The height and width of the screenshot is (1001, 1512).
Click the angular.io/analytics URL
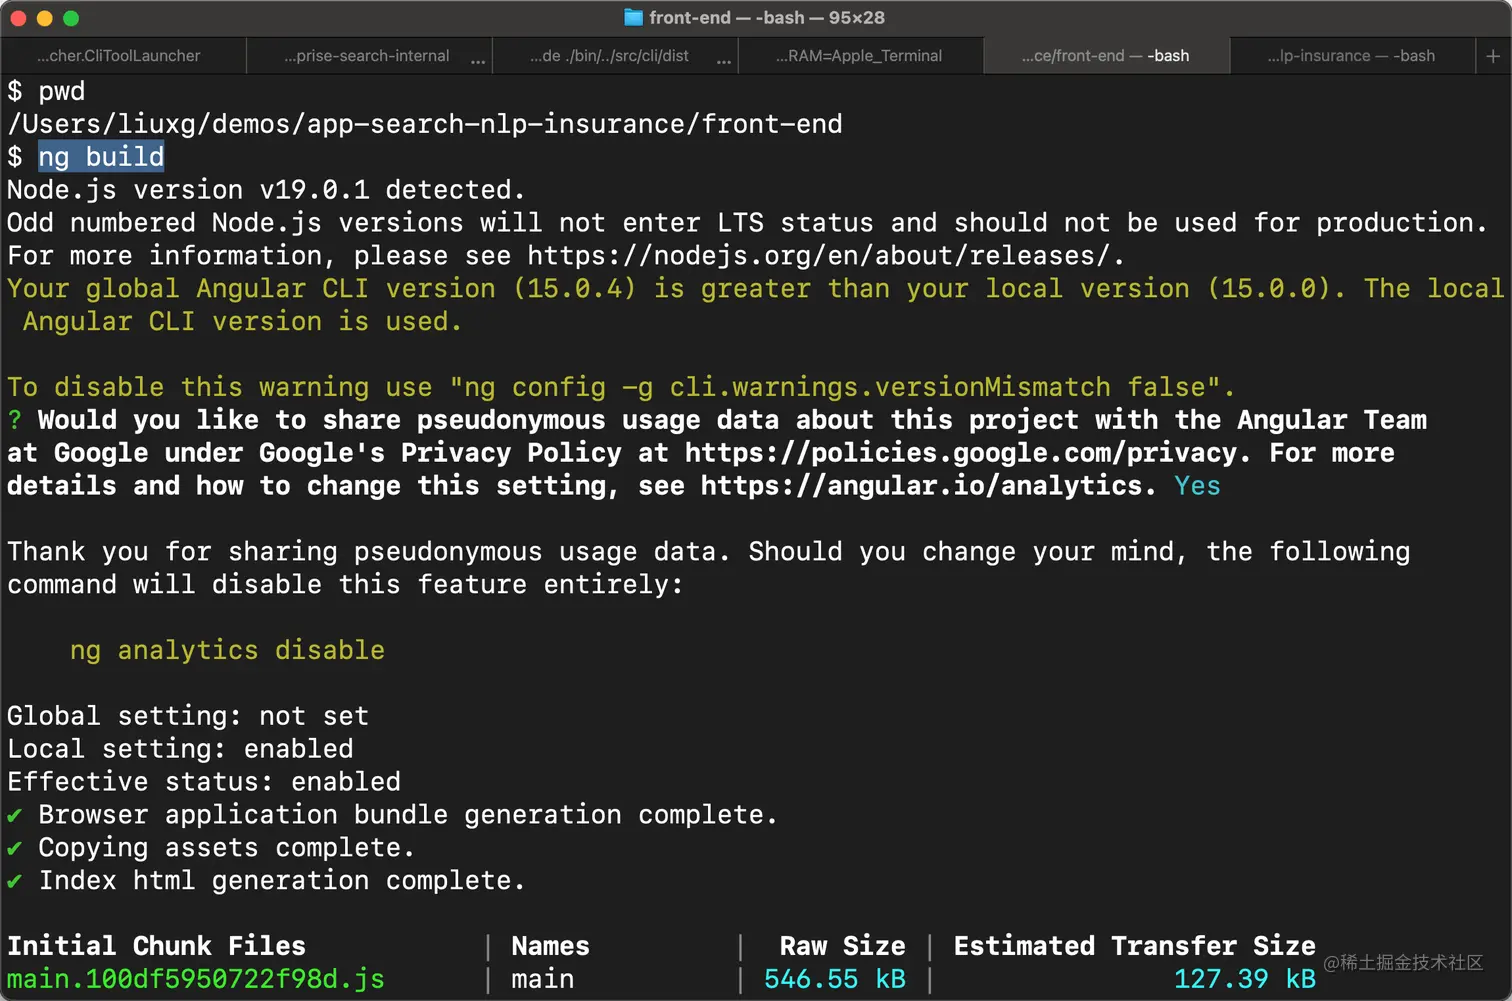920,486
